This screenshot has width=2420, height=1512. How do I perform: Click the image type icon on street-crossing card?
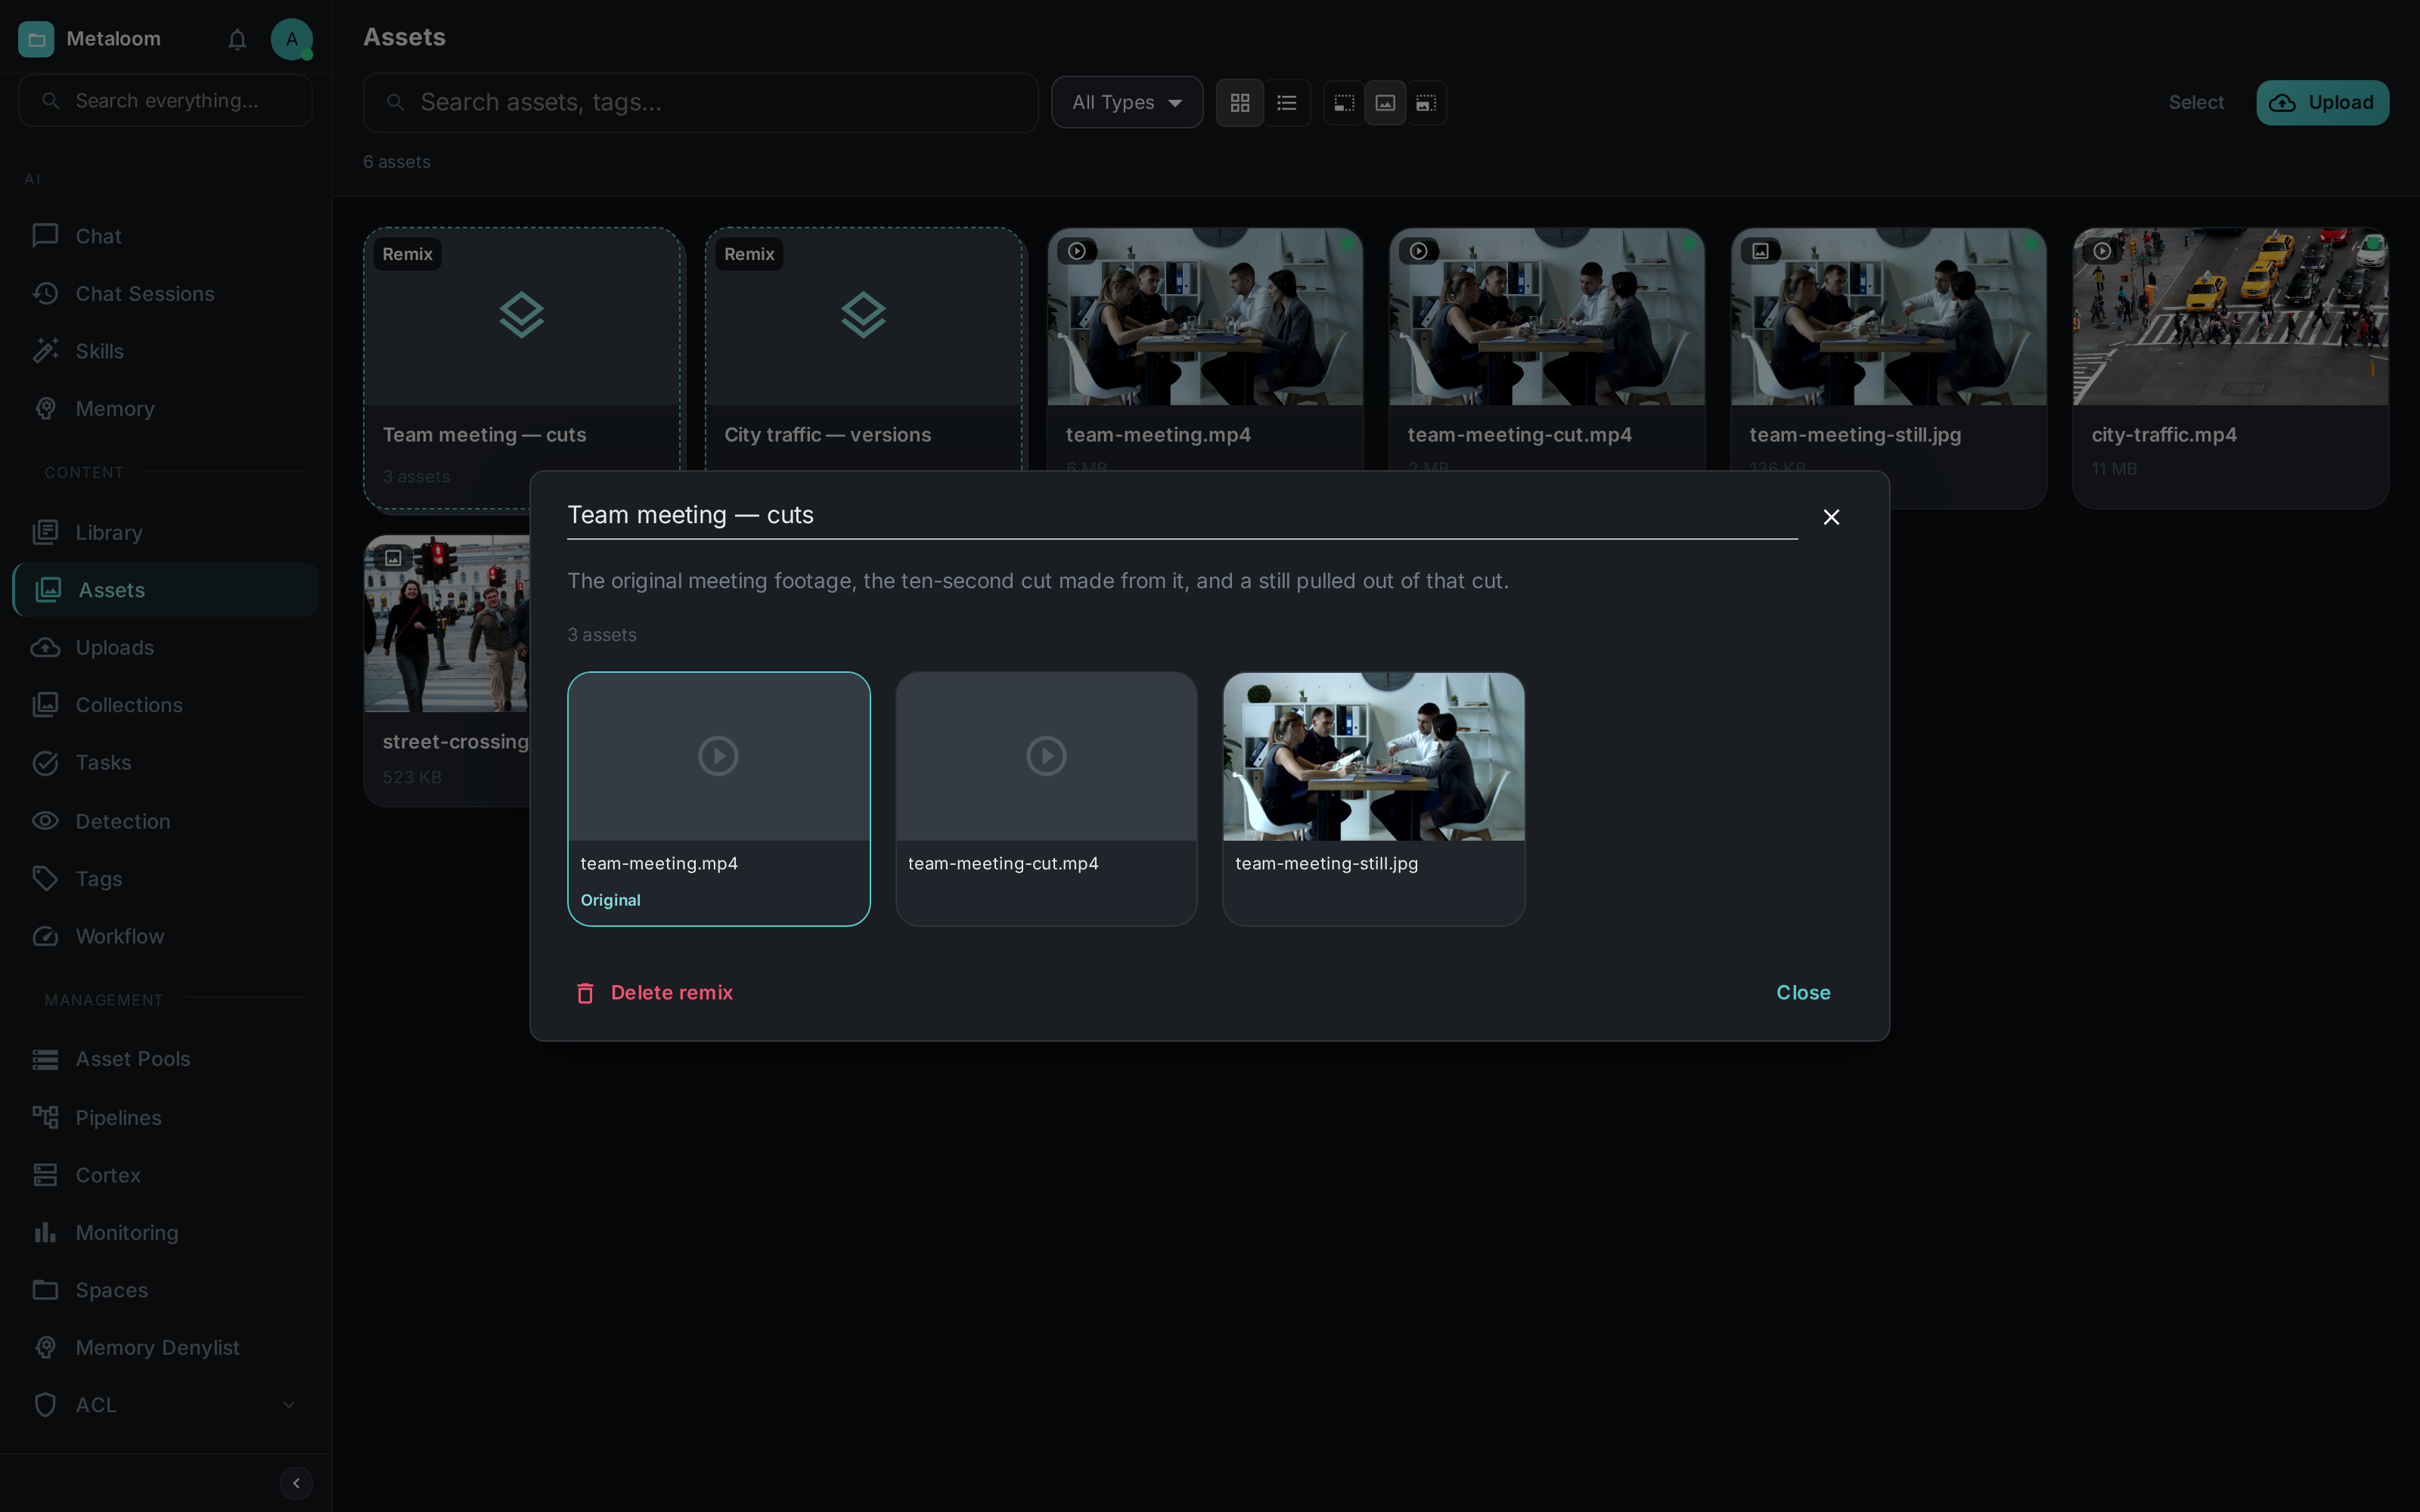(x=393, y=558)
